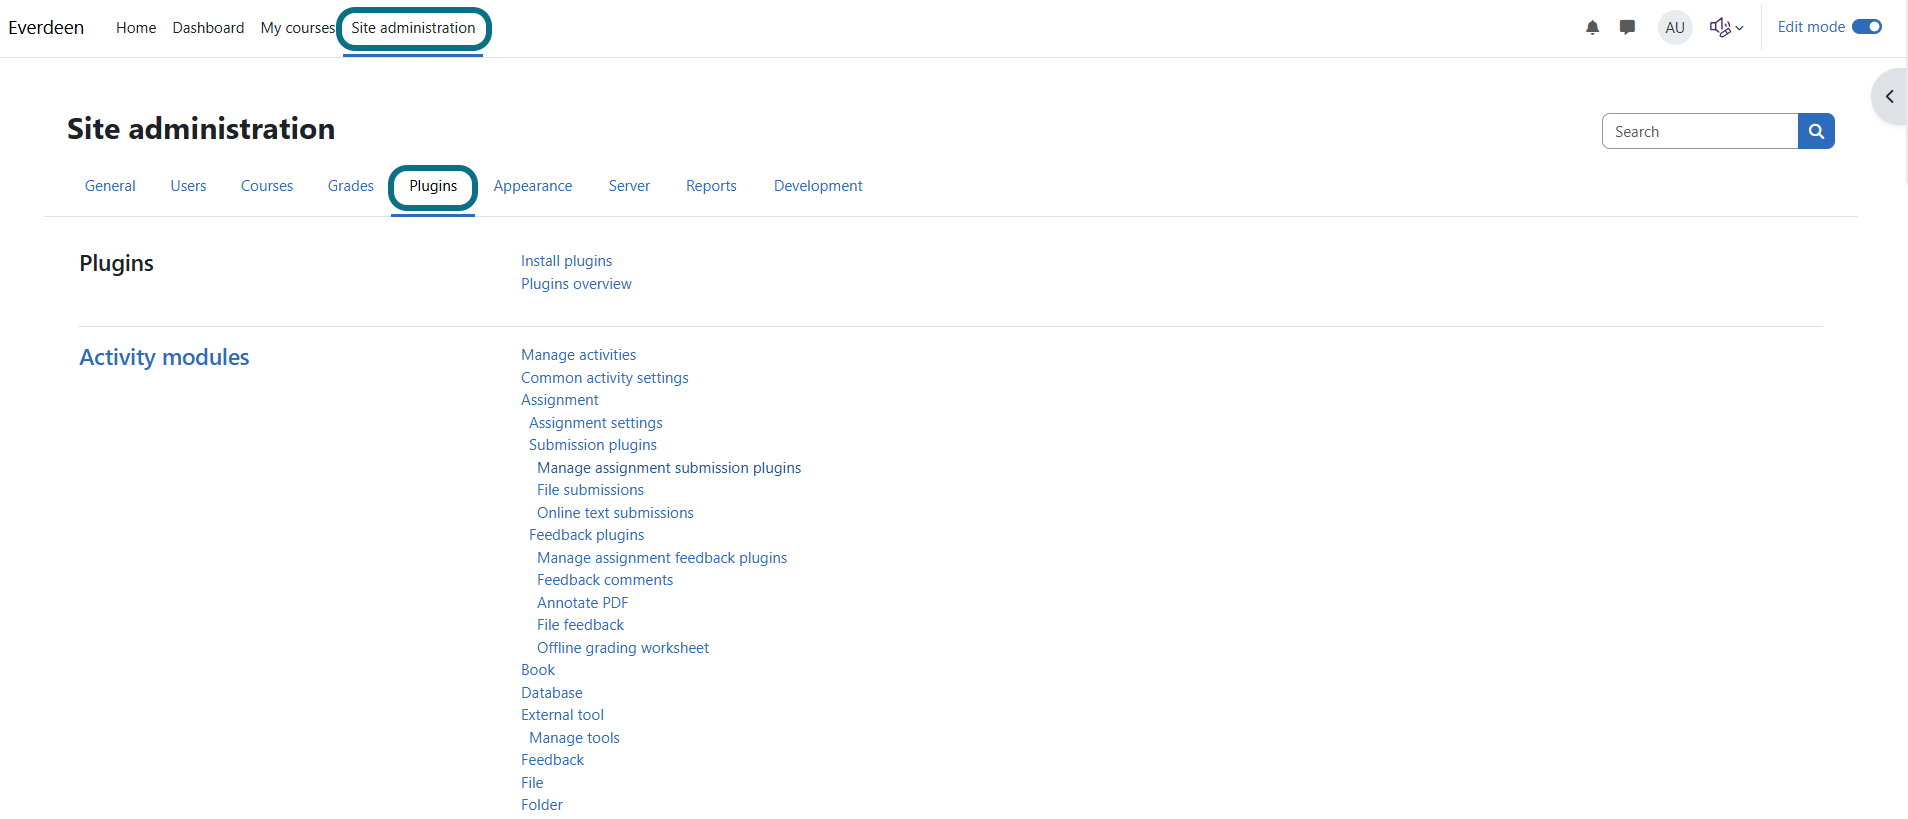Click the Everdeen site name
1908x819 pixels.
46,28
